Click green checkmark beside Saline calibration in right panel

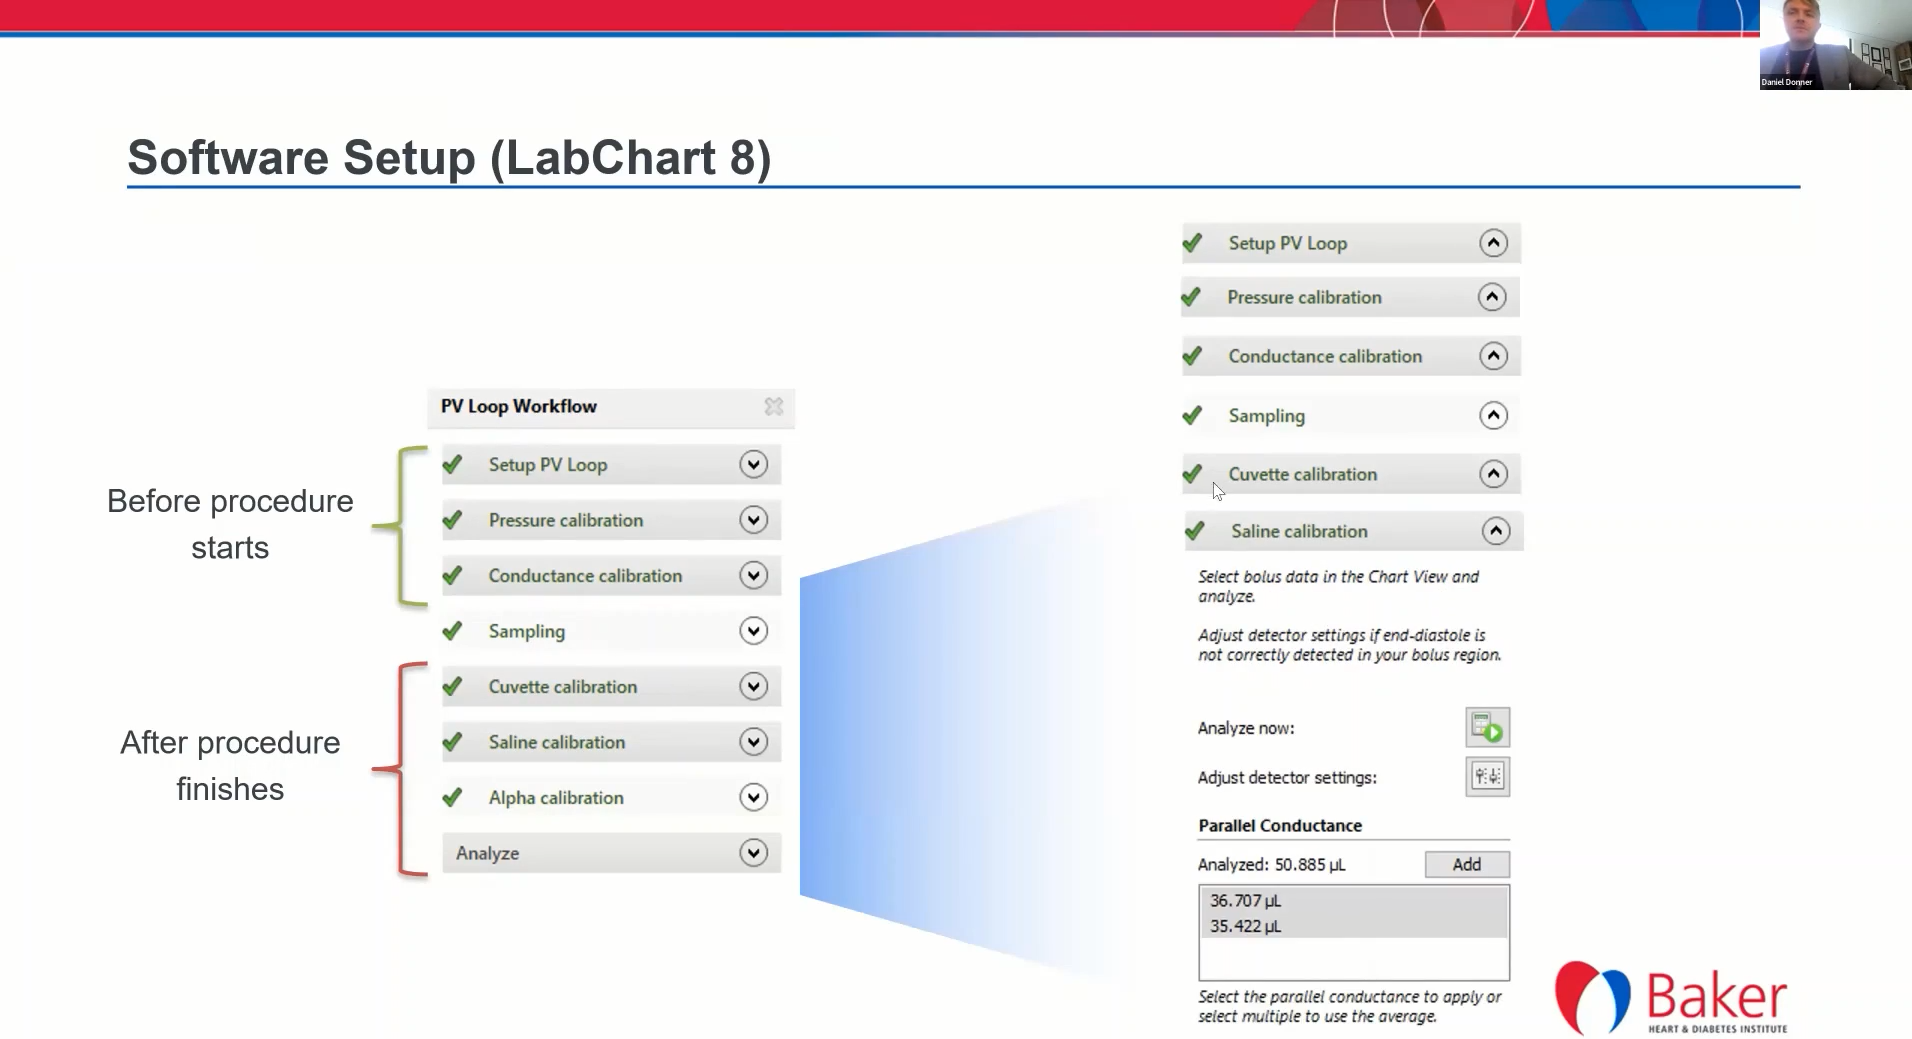pos(1194,531)
